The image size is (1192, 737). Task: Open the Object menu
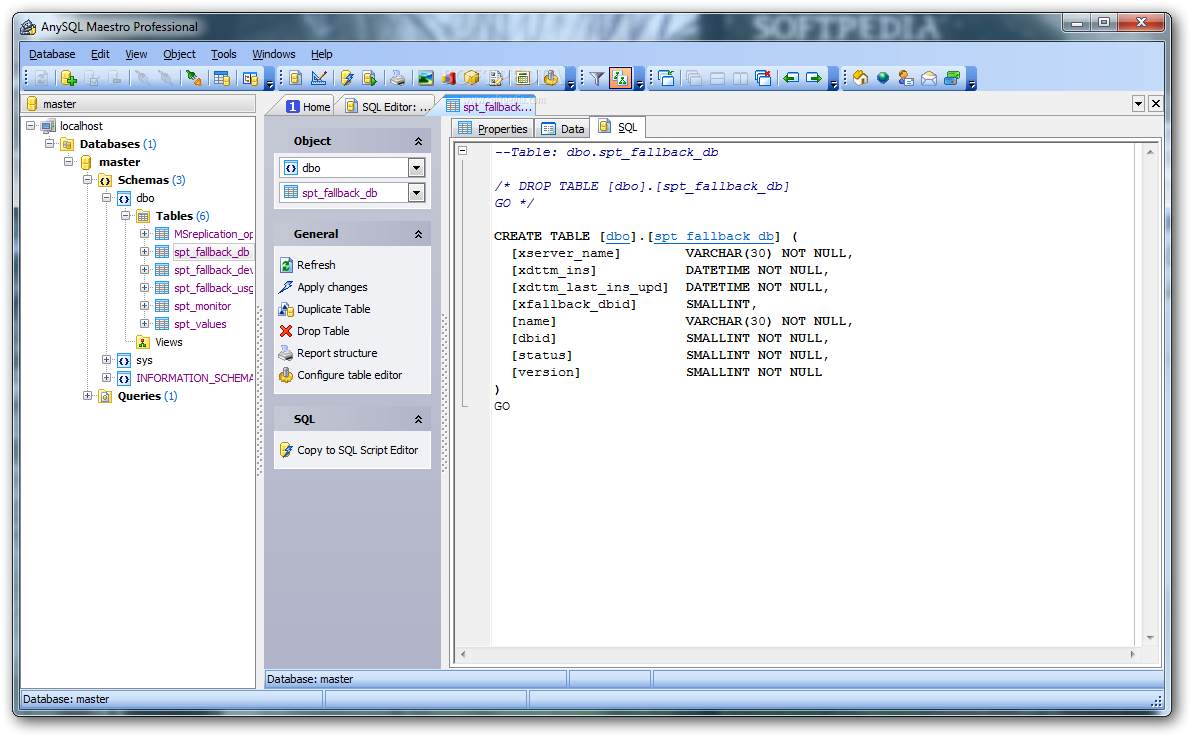(x=179, y=55)
